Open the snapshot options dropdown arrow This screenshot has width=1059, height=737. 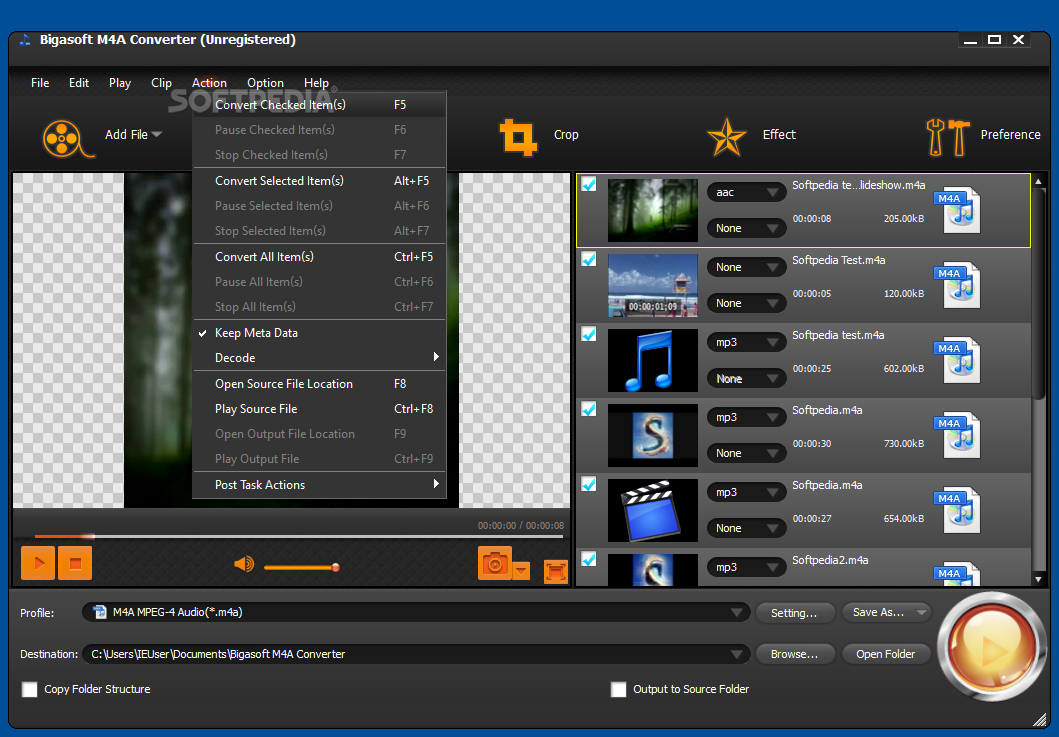tap(521, 571)
